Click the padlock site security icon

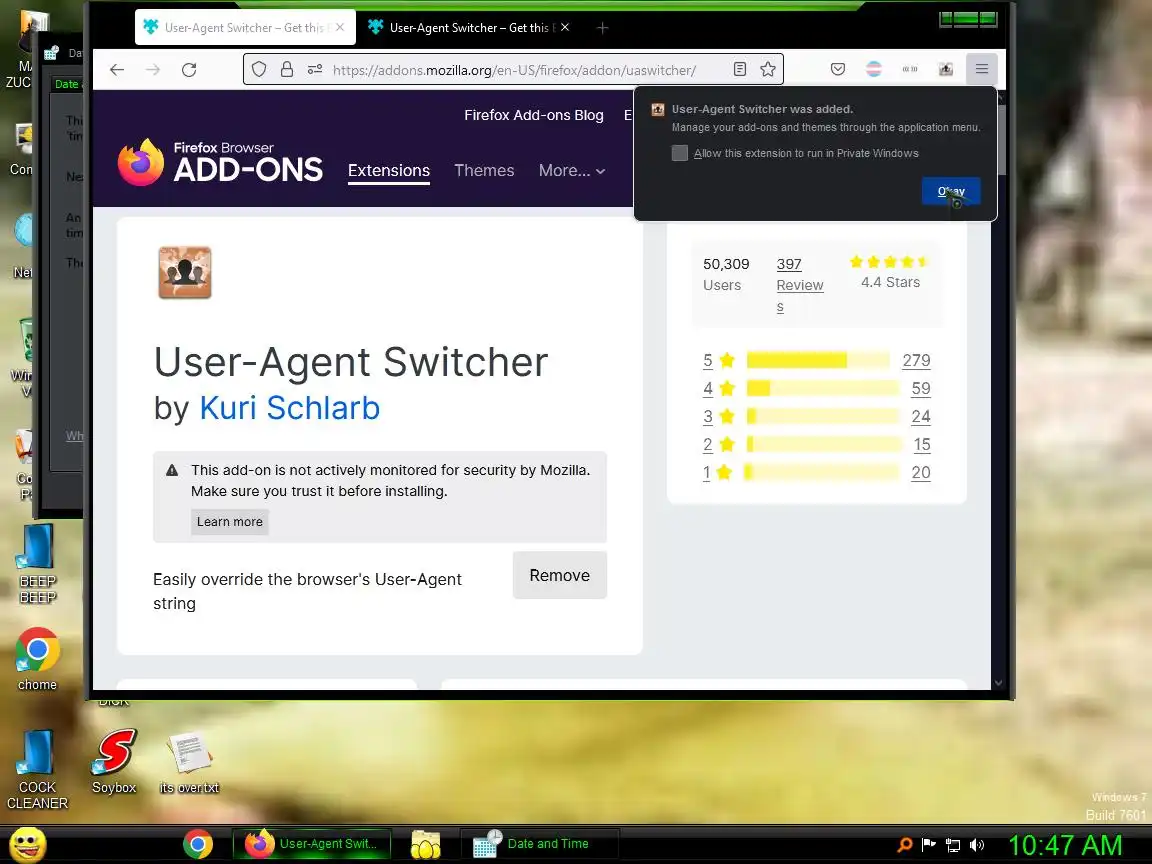[x=287, y=70]
